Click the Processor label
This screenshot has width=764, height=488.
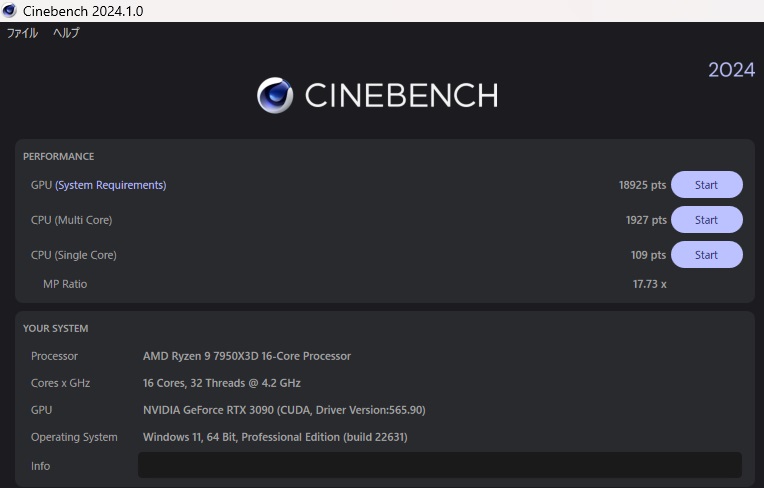click(54, 356)
